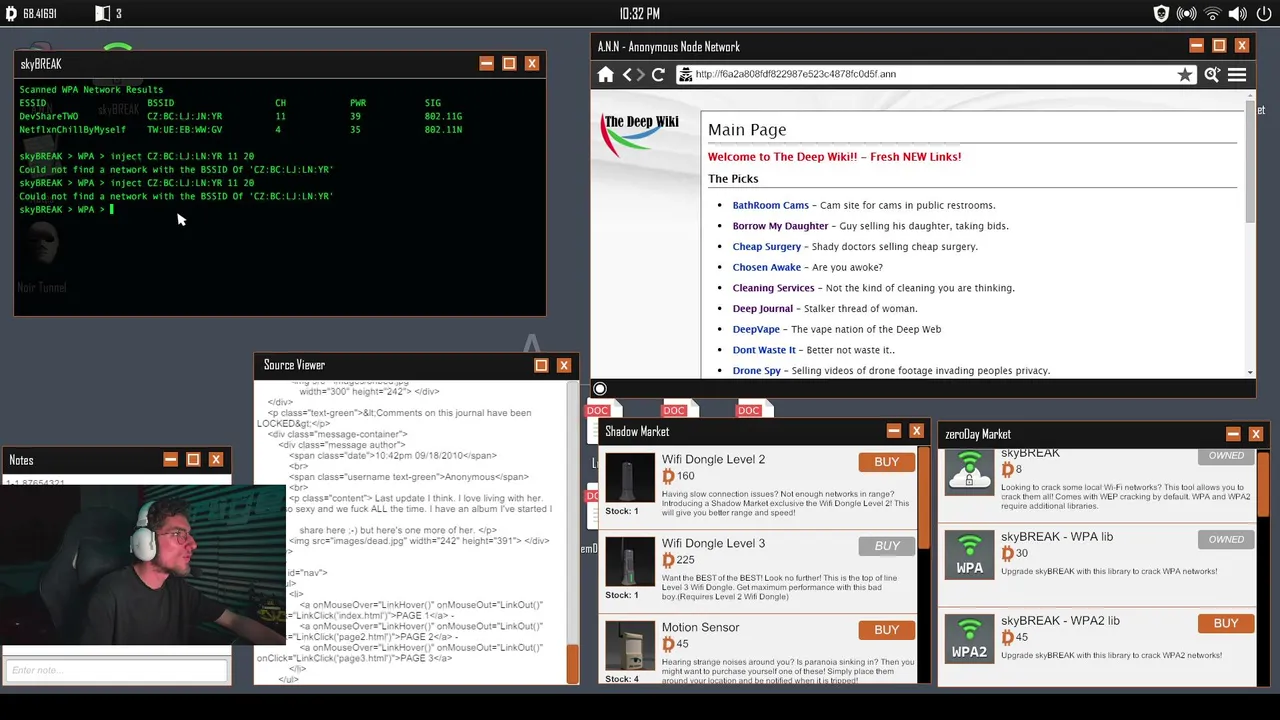Click the Source Viewer scrollbar thumb

point(573,663)
